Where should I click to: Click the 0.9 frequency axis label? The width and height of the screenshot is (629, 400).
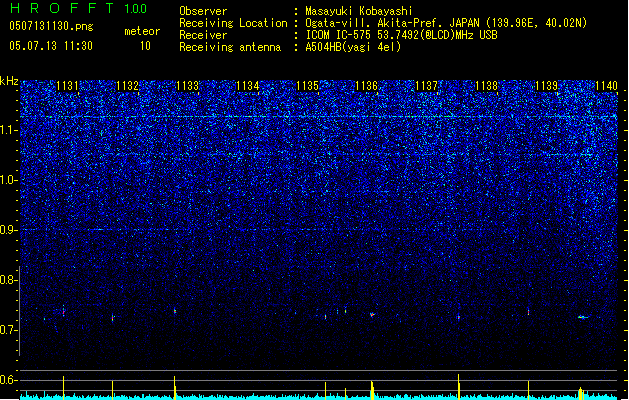click(8, 230)
